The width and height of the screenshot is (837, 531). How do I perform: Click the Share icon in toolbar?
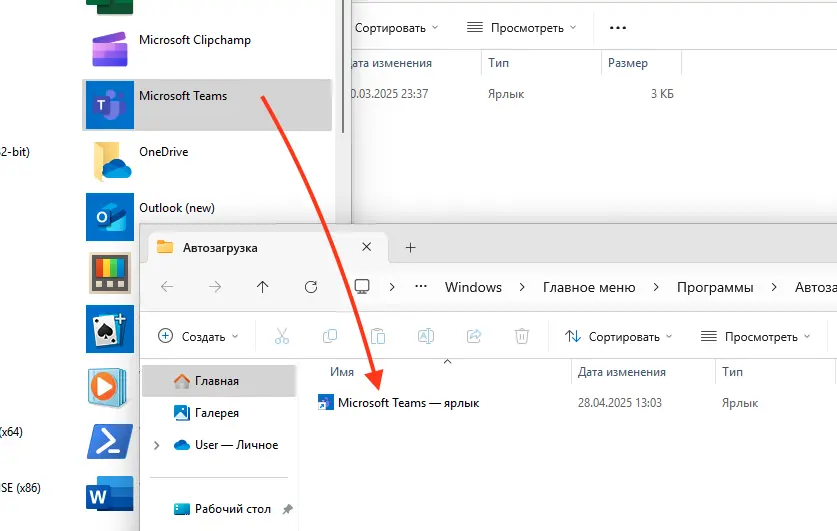tap(473, 336)
